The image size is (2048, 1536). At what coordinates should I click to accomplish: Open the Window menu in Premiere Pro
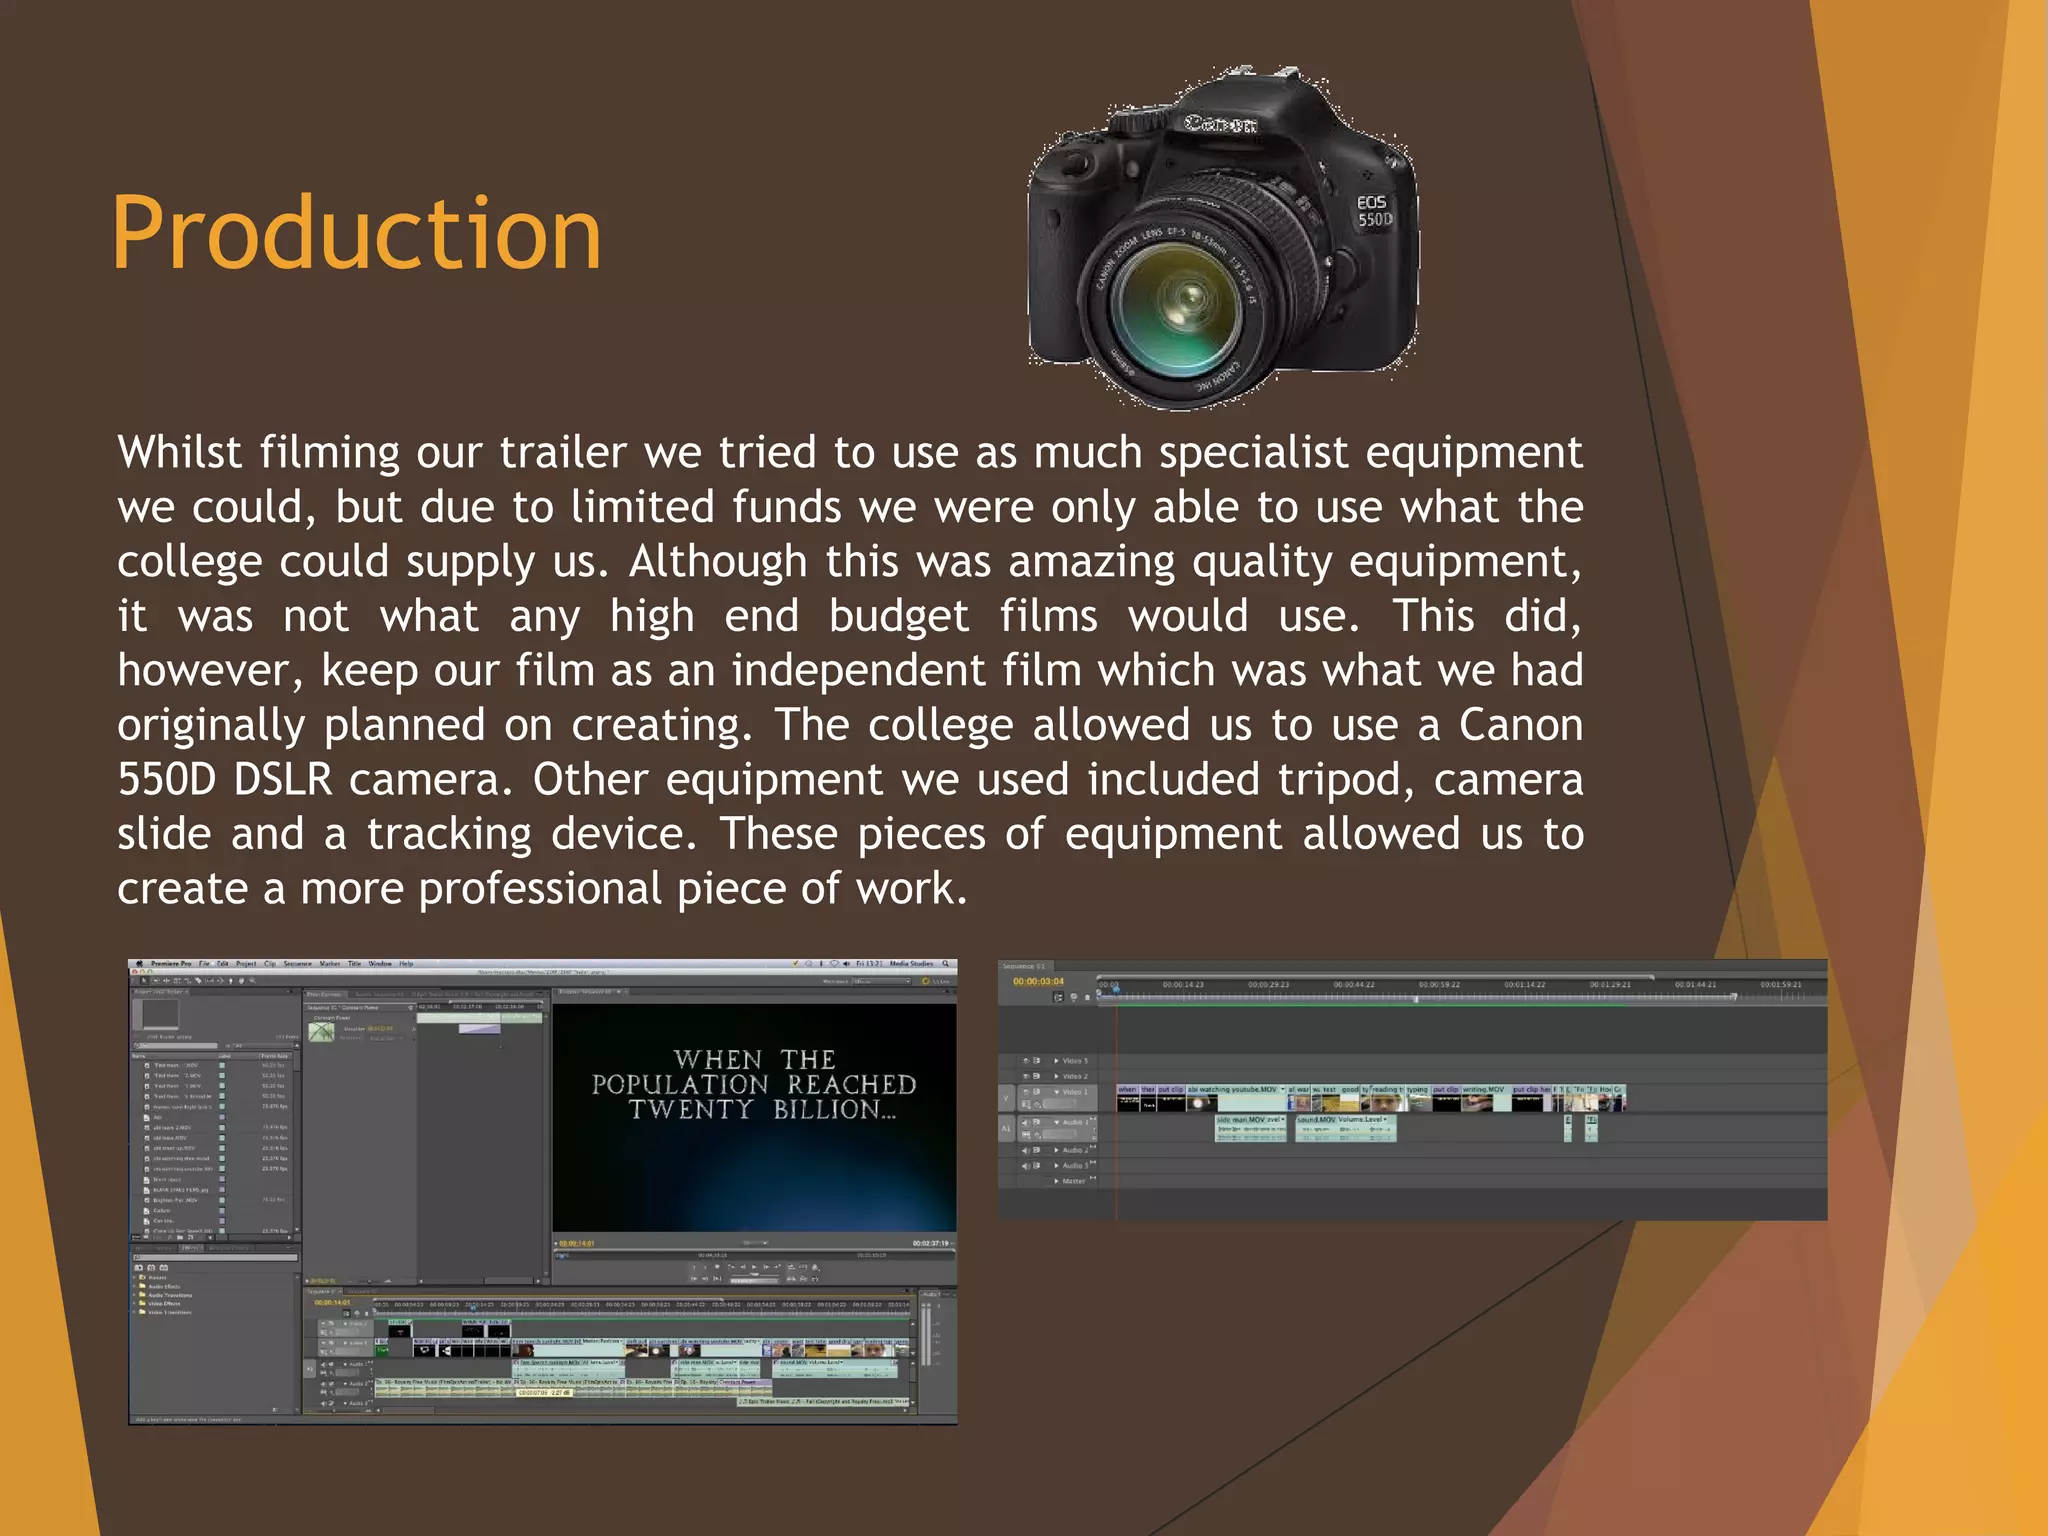[x=380, y=964]
